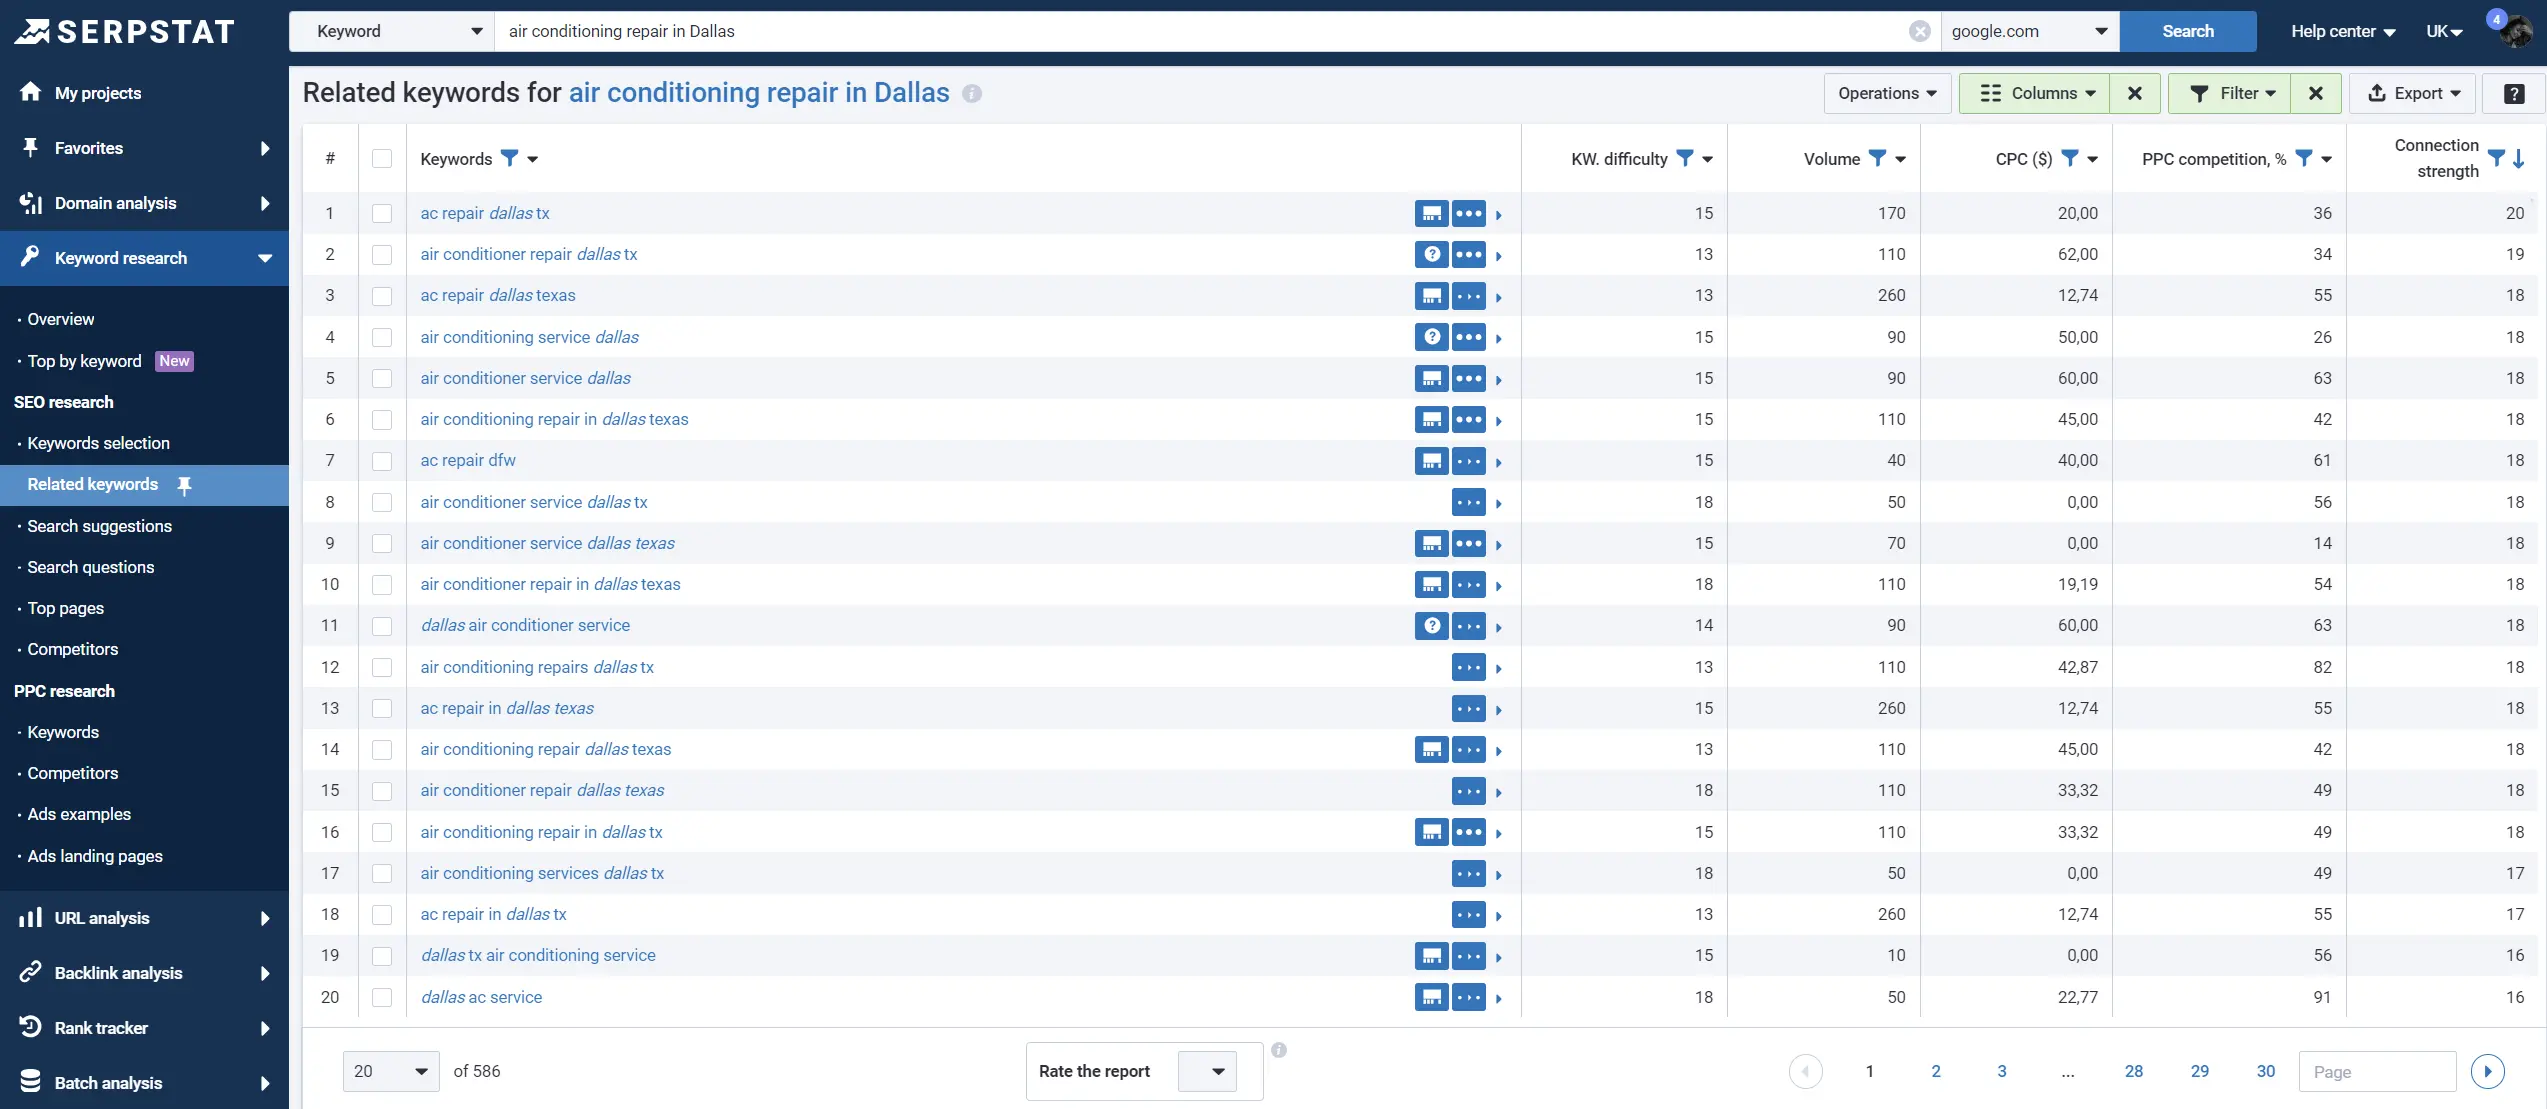This screenshot has width=2547, height=1109.
Task: Expand the Columns dropdown menu
Action: (x=2034, y=94)
